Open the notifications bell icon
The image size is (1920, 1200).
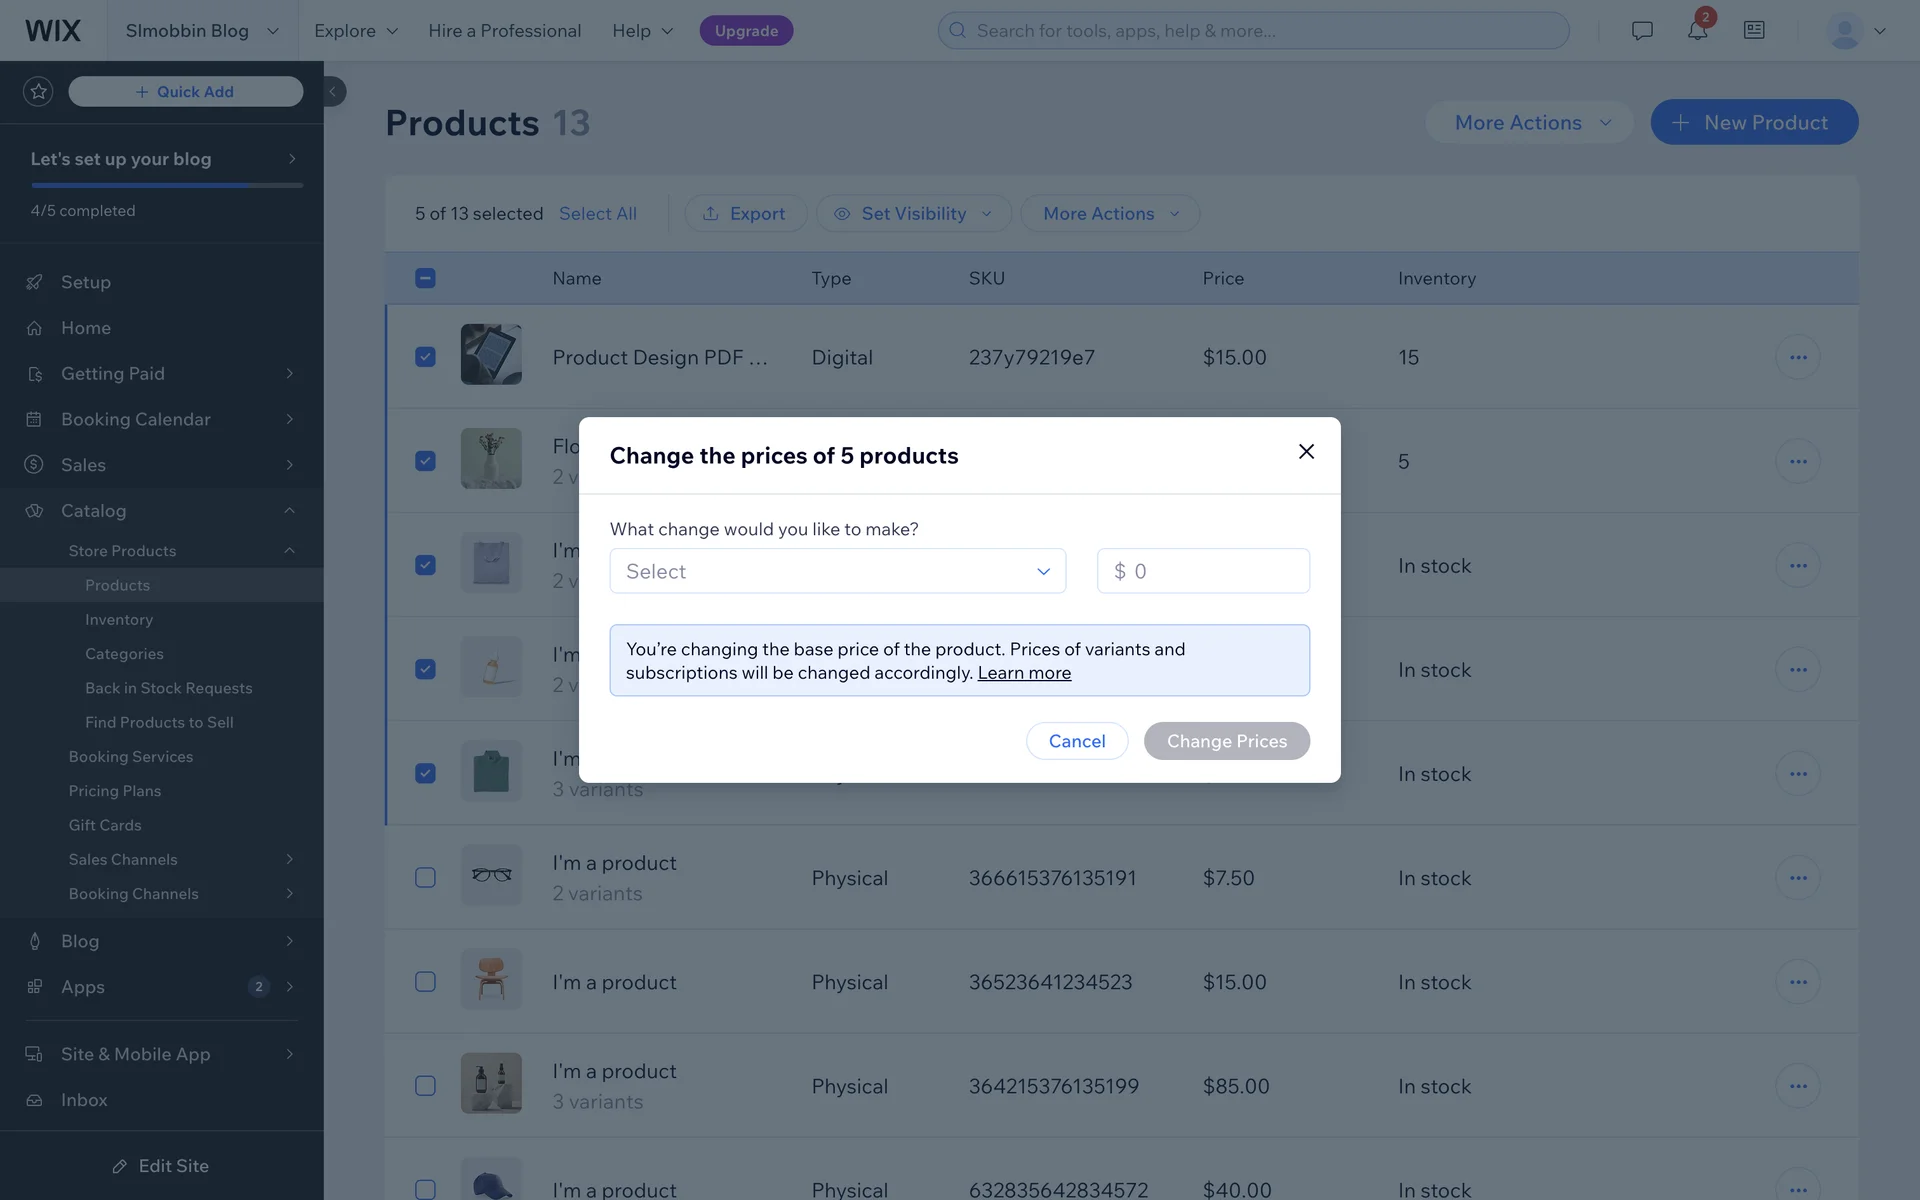[1697, 30]
